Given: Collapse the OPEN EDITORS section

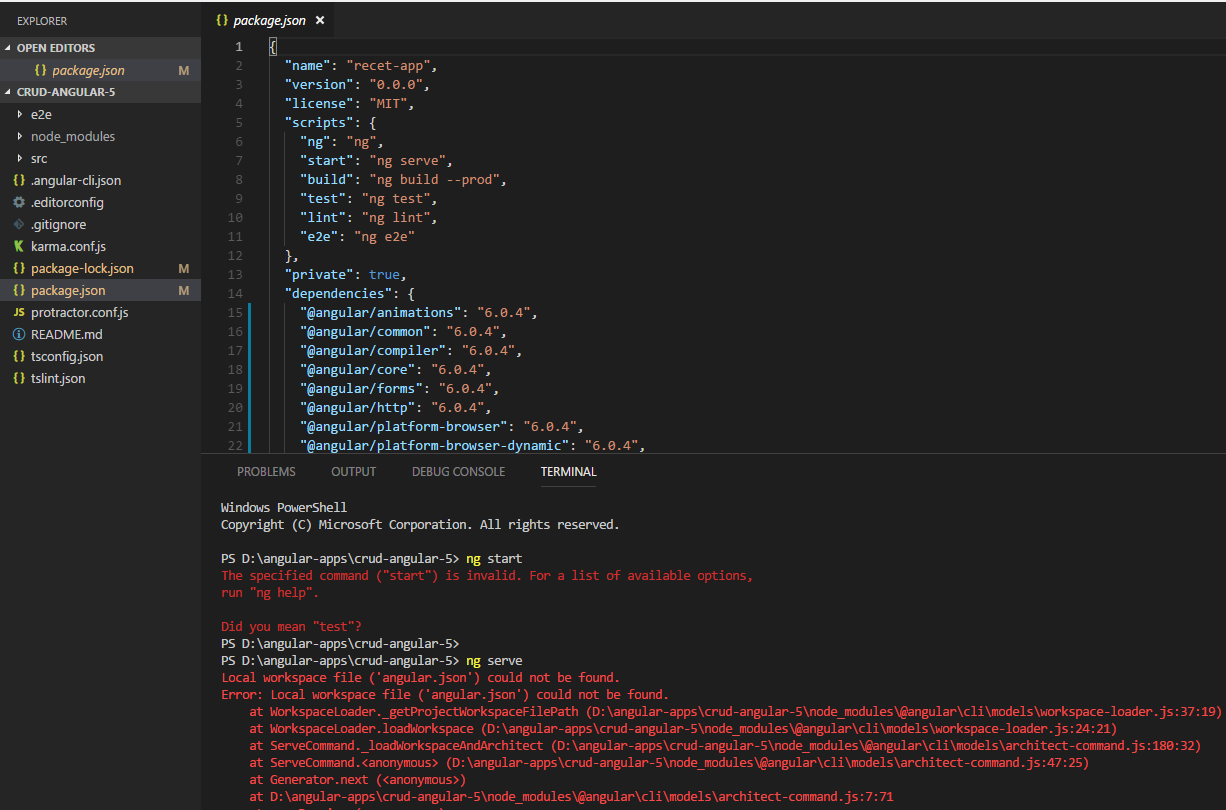Looking at the screenshot, I should pyautogui.click(x=9, y=47).
